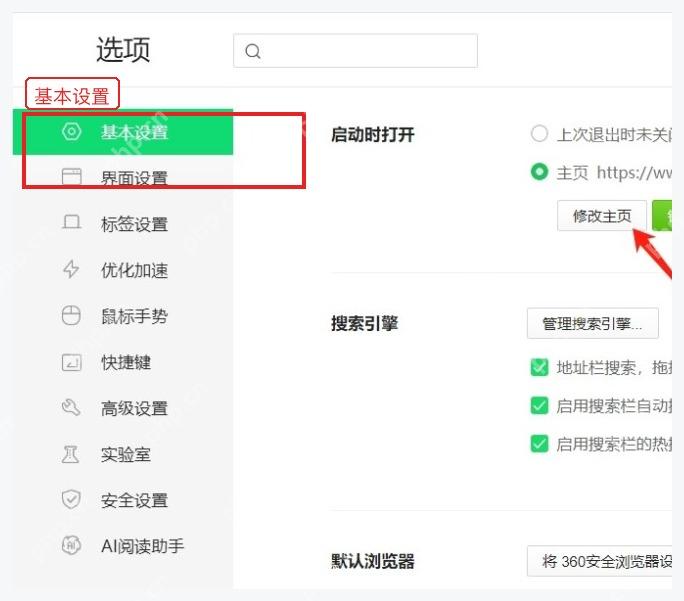Go to 优化加速 settings
The width and height of the screenshot is (684, 601).
point(123,270)
